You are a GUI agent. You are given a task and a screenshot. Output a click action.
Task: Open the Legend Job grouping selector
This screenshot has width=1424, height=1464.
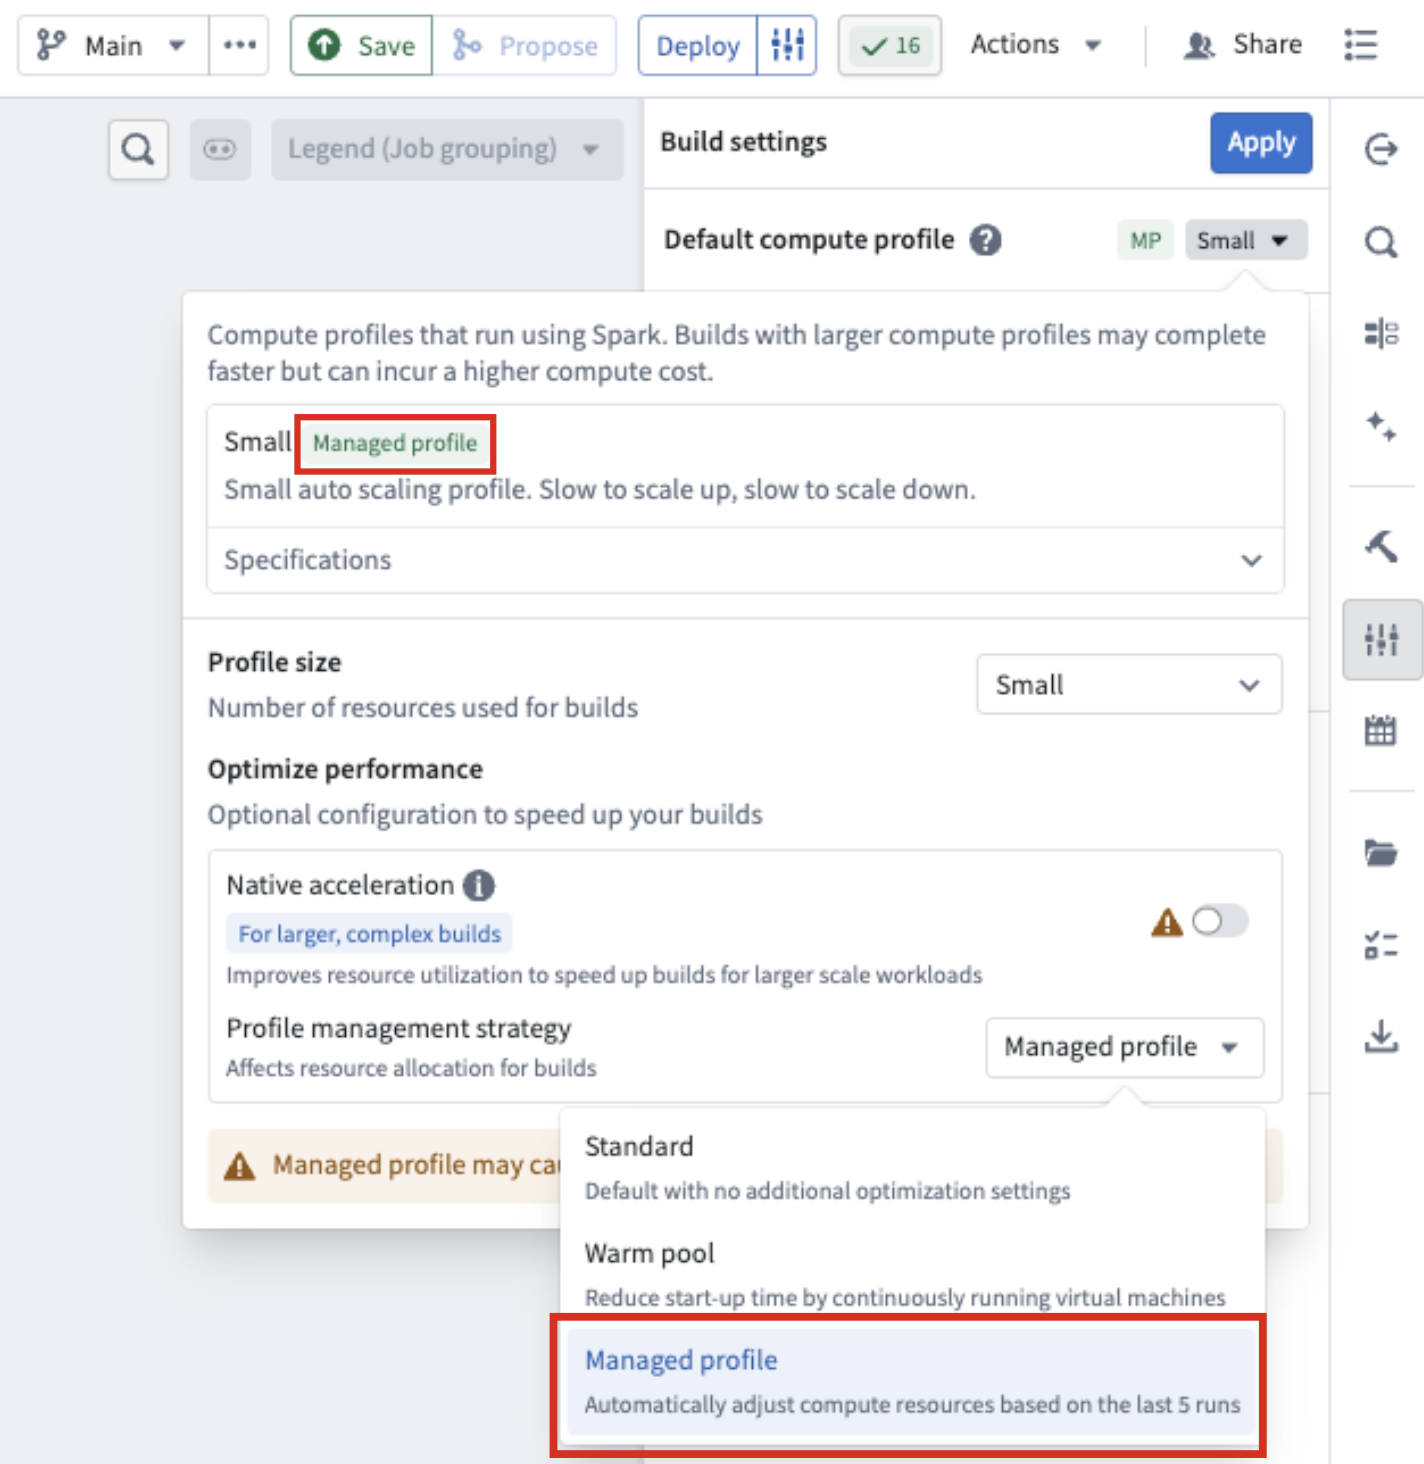click(446, 149)
